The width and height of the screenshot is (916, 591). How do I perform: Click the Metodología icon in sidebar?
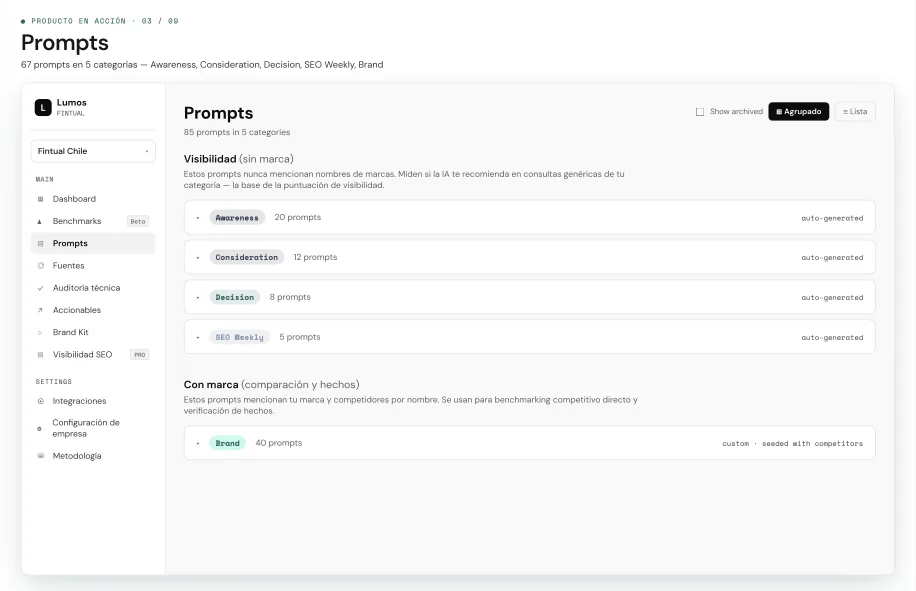pyautogui.click(x=40, y=456)
